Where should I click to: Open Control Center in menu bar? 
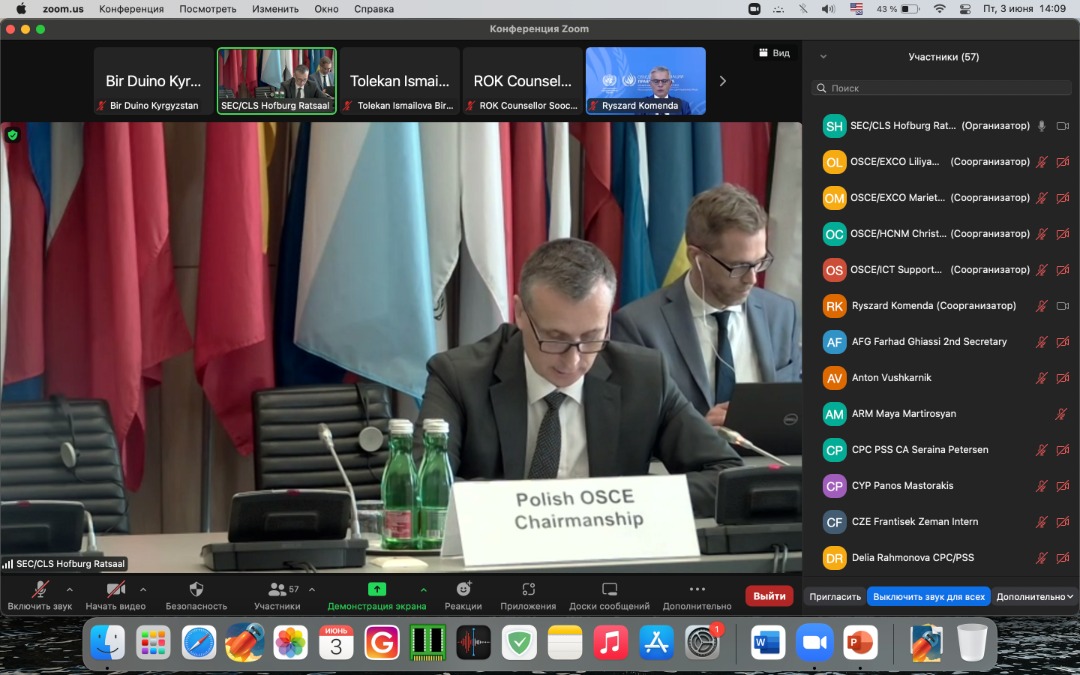[965, 9]
